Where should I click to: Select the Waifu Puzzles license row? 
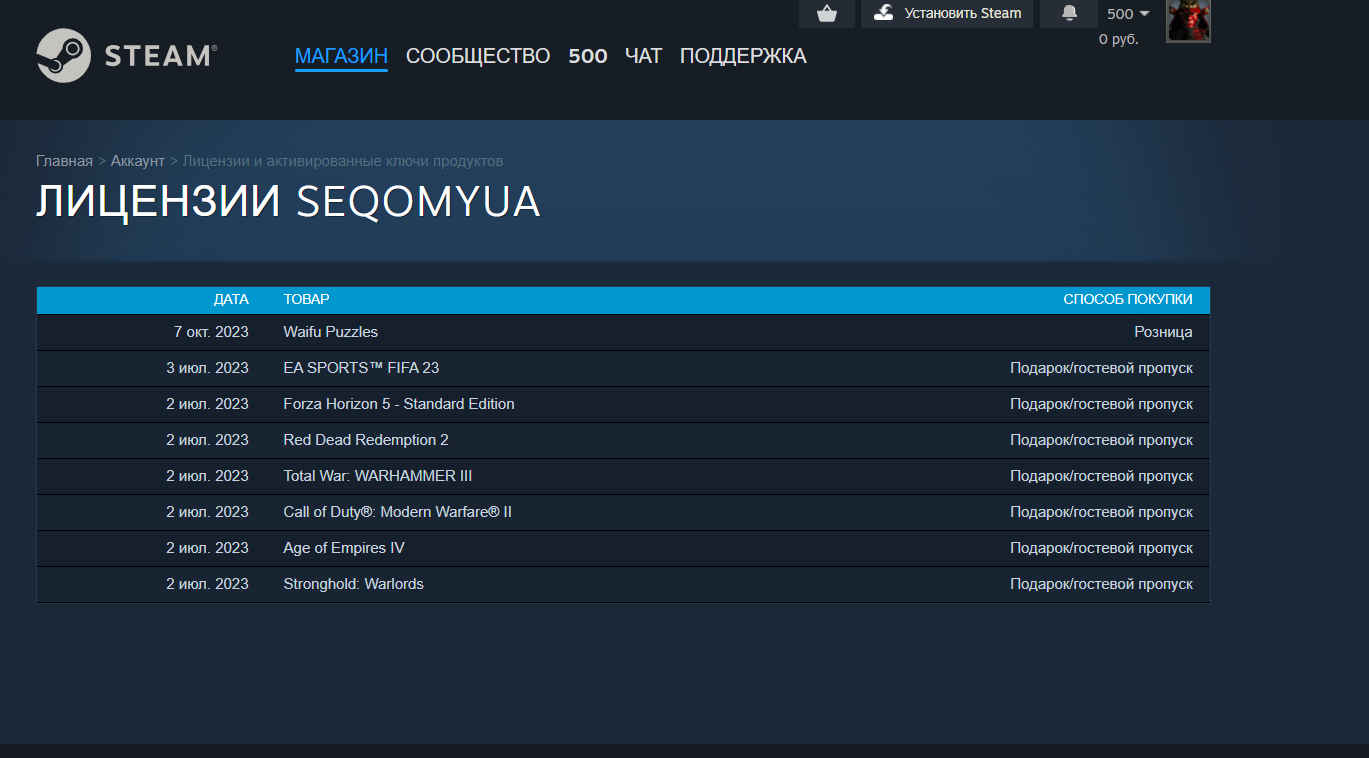coord(623,332)
